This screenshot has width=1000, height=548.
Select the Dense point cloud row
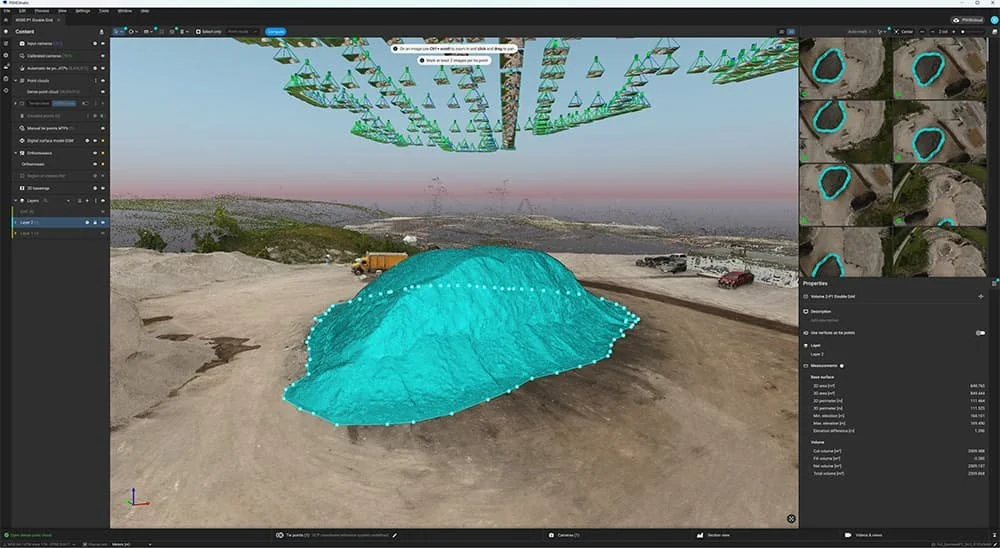click(61, 92)
